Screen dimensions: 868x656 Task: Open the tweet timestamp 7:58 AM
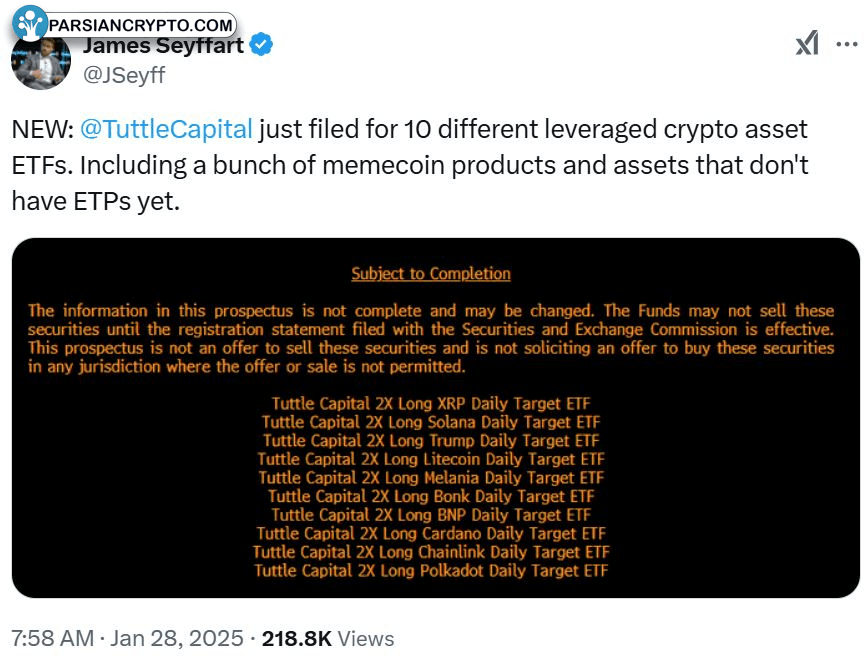(x=50, y=638)
